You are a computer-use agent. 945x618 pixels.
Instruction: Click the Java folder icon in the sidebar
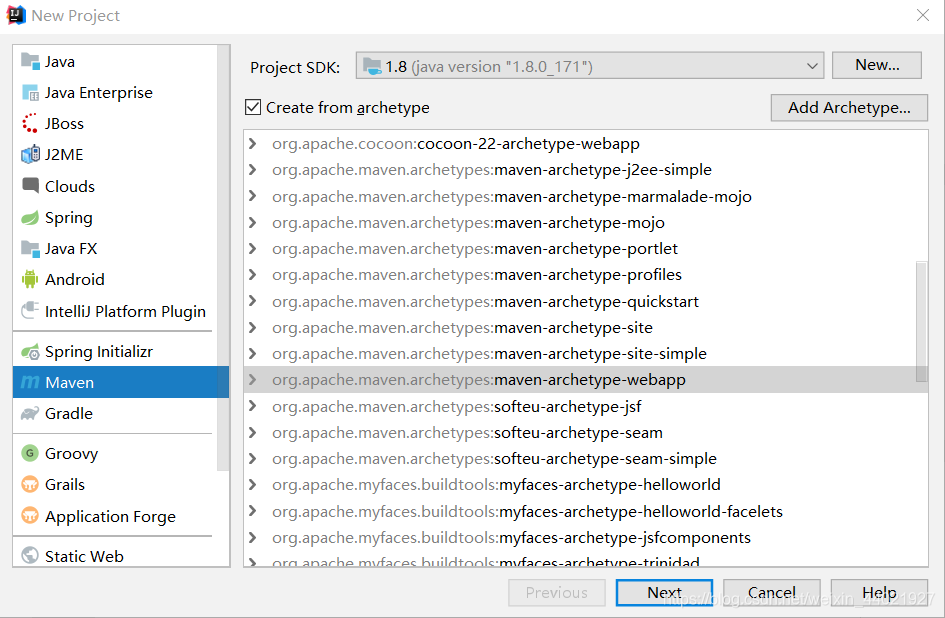(x=30, y=61)
